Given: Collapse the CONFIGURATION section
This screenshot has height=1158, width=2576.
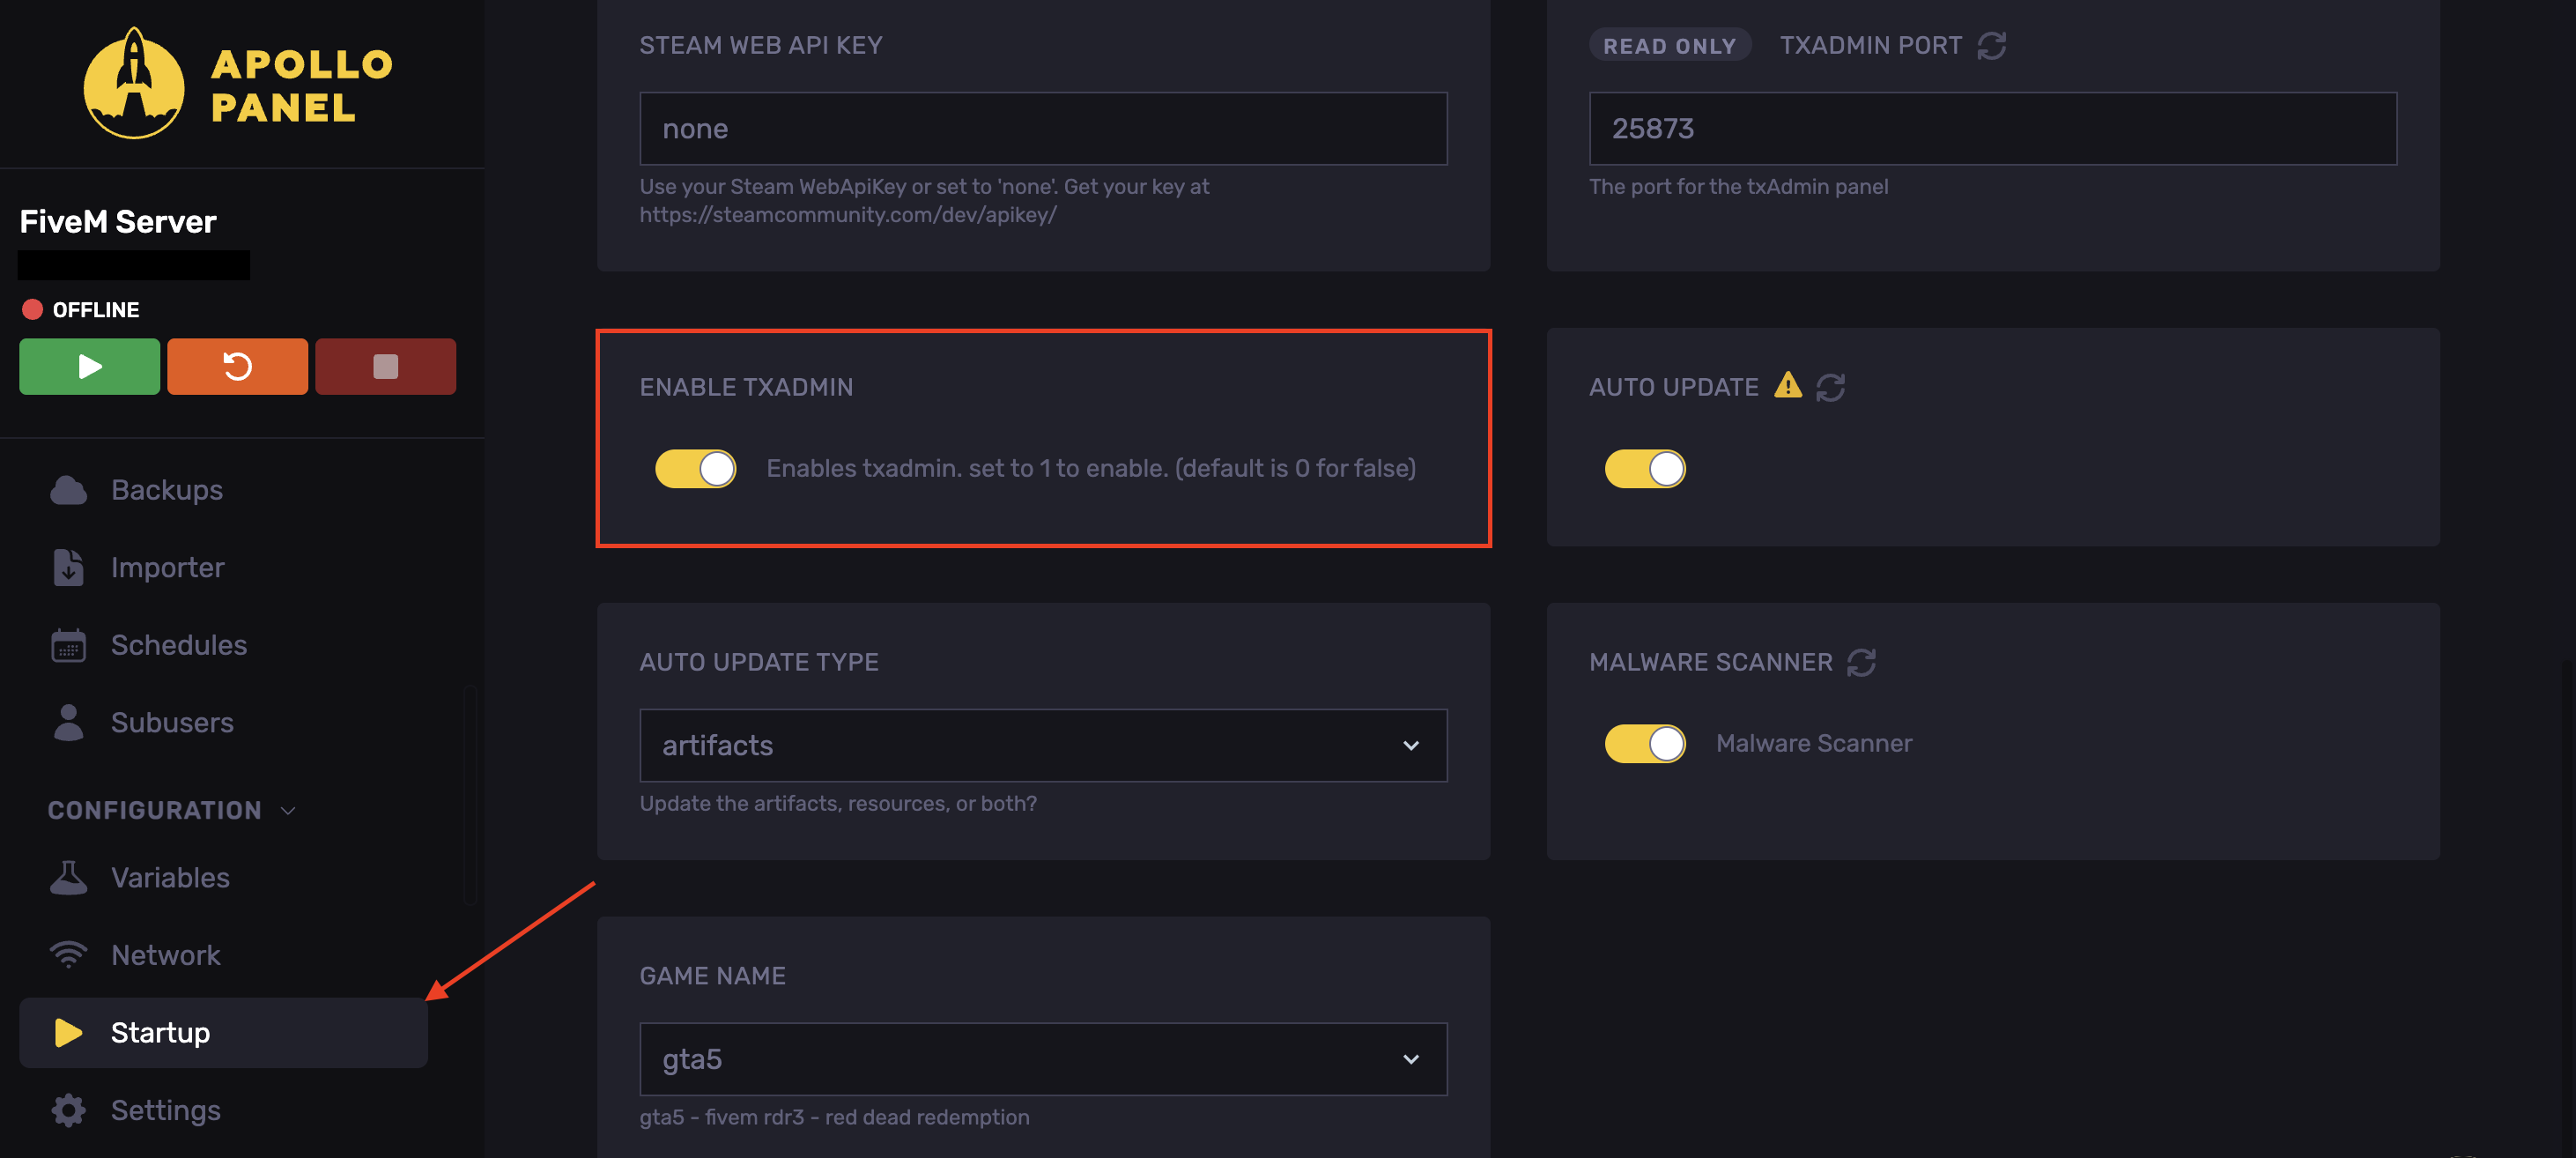Looking at the screenshot, I should pyautogui.click(x=172, y=810).
